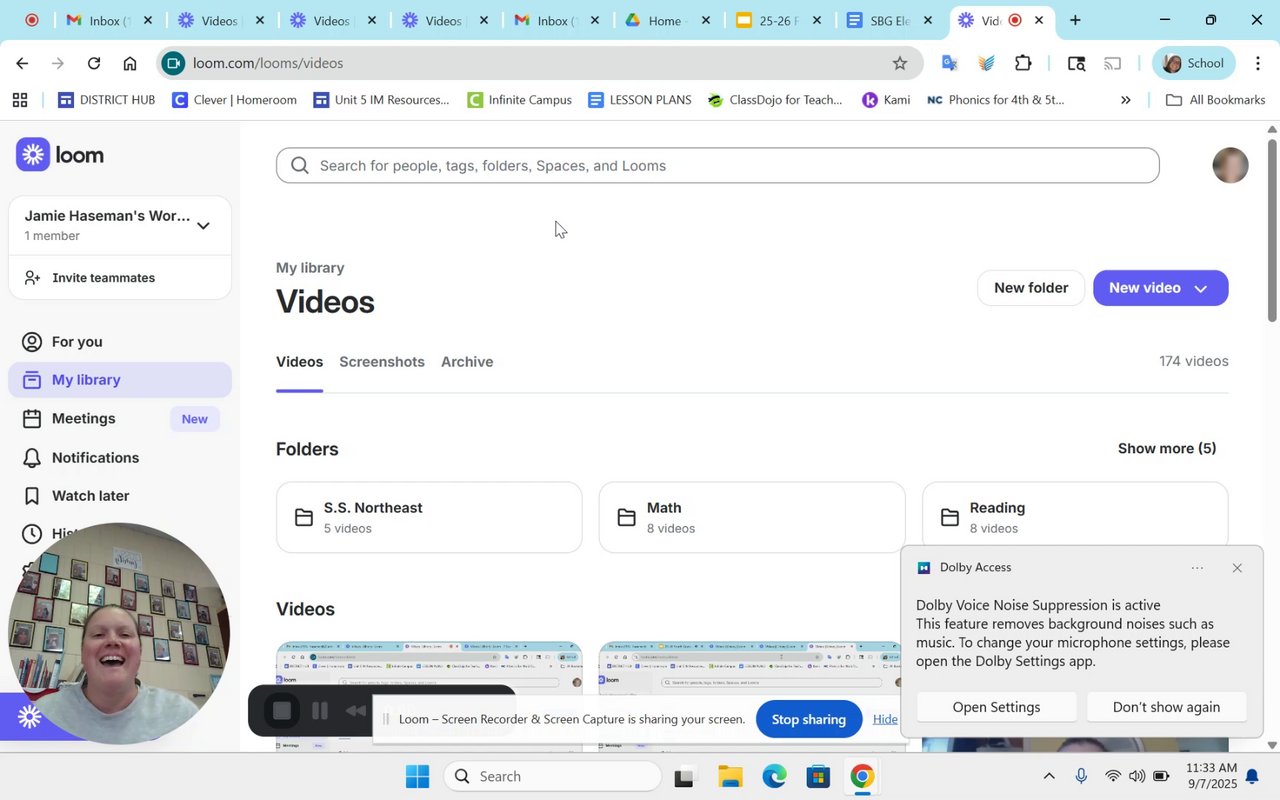Open the Math folder
Screen dimensions: 1280x800
tap(752, 517)
